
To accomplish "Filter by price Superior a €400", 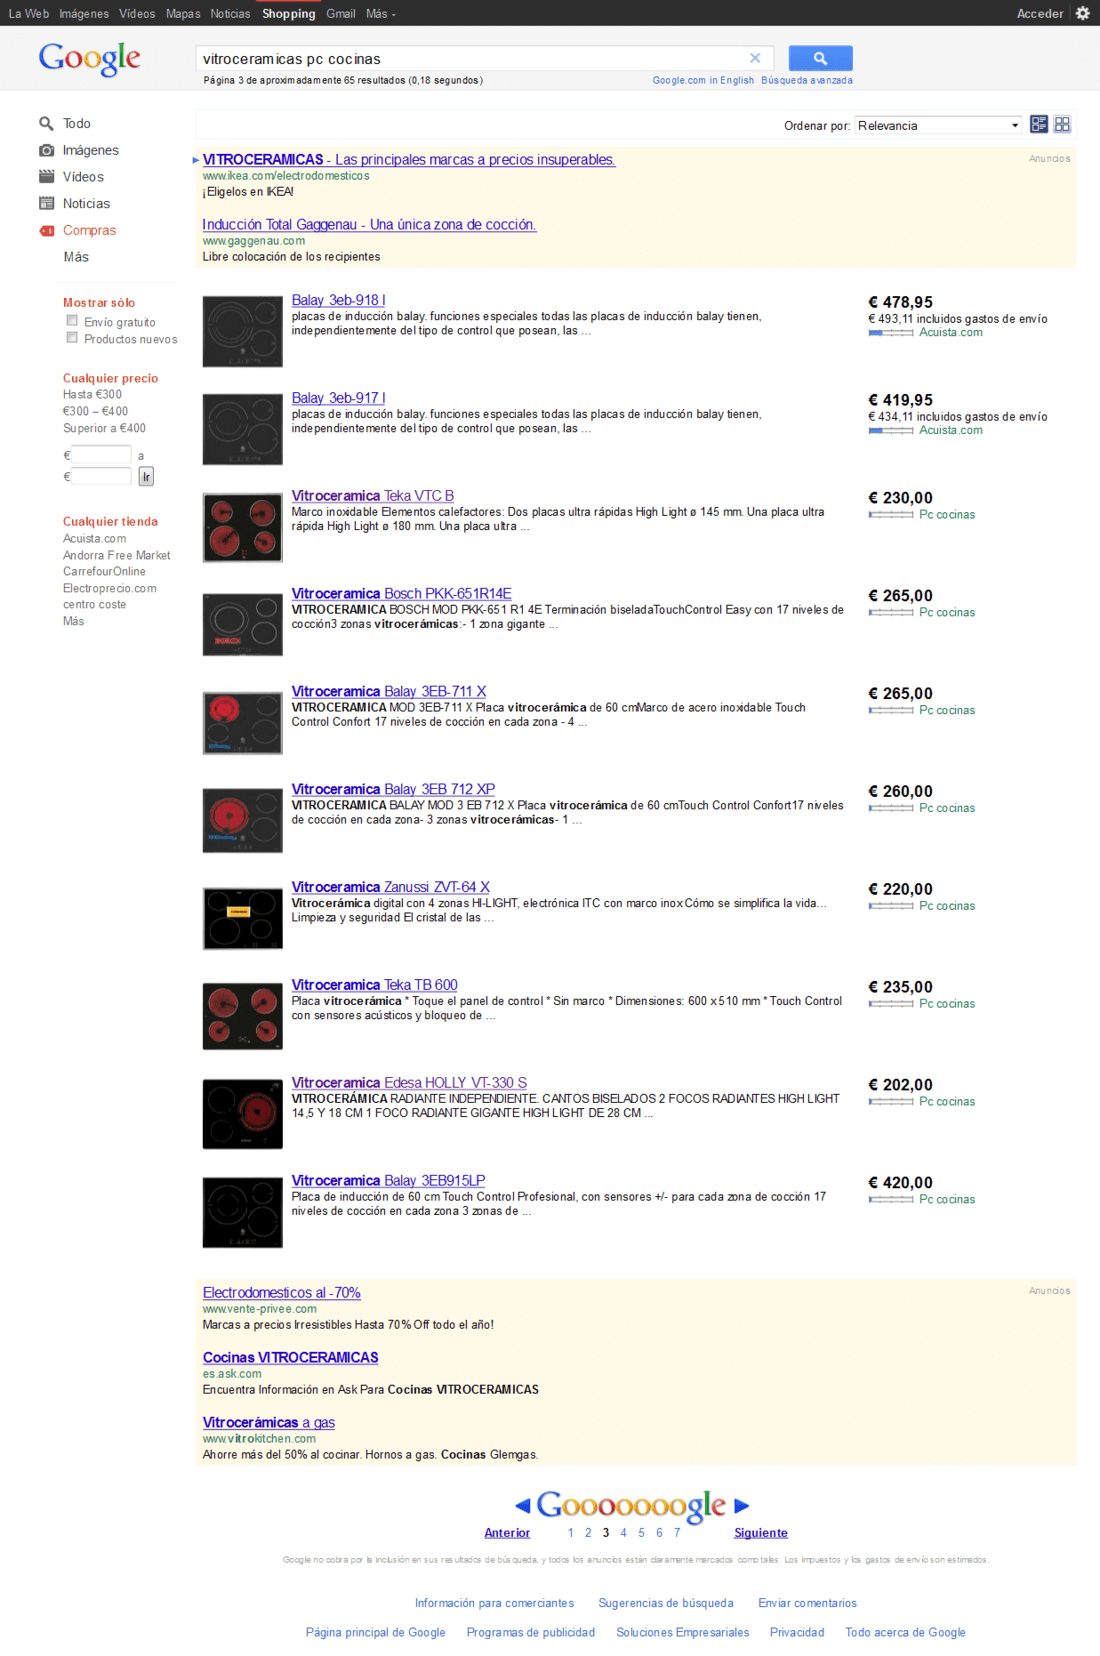I will coord(104,428).
